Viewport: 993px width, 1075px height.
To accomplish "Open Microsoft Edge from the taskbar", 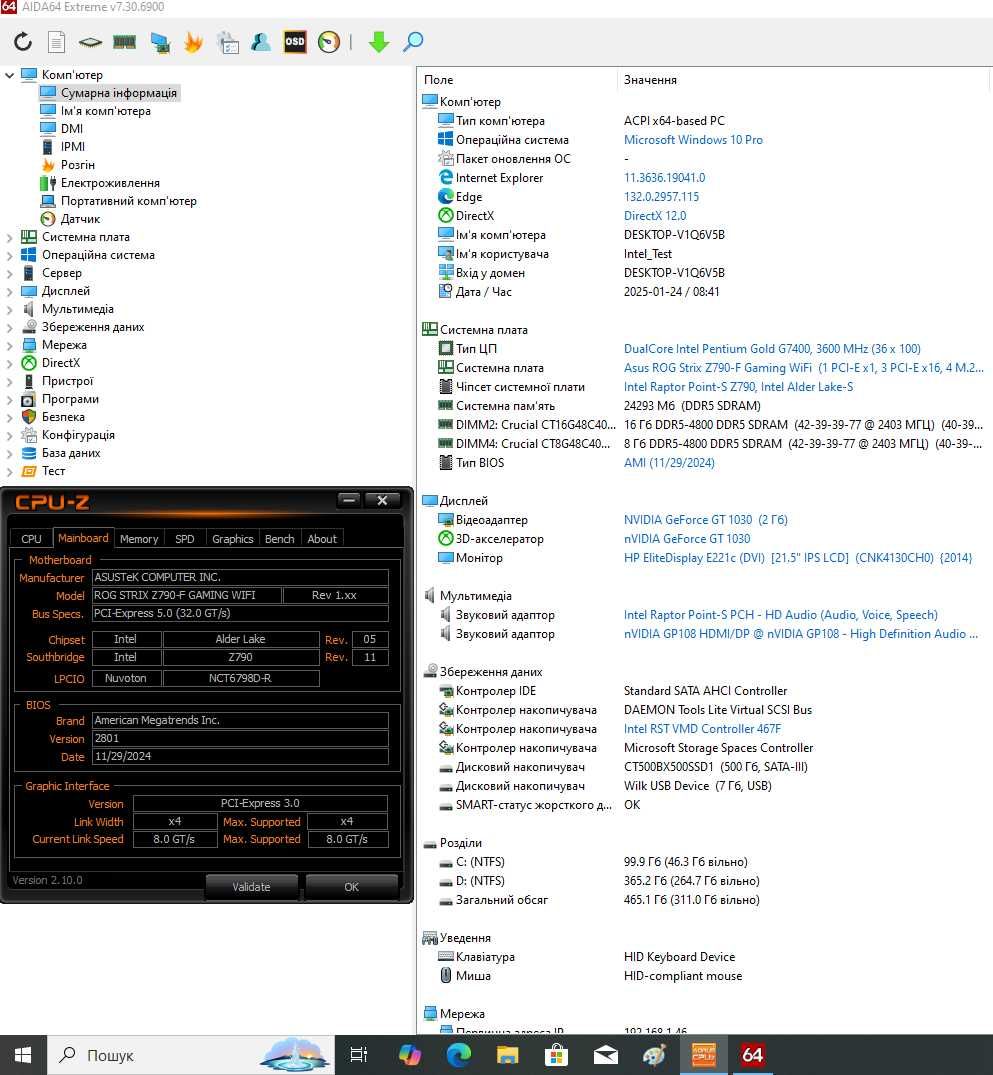I will point(459,1054).
